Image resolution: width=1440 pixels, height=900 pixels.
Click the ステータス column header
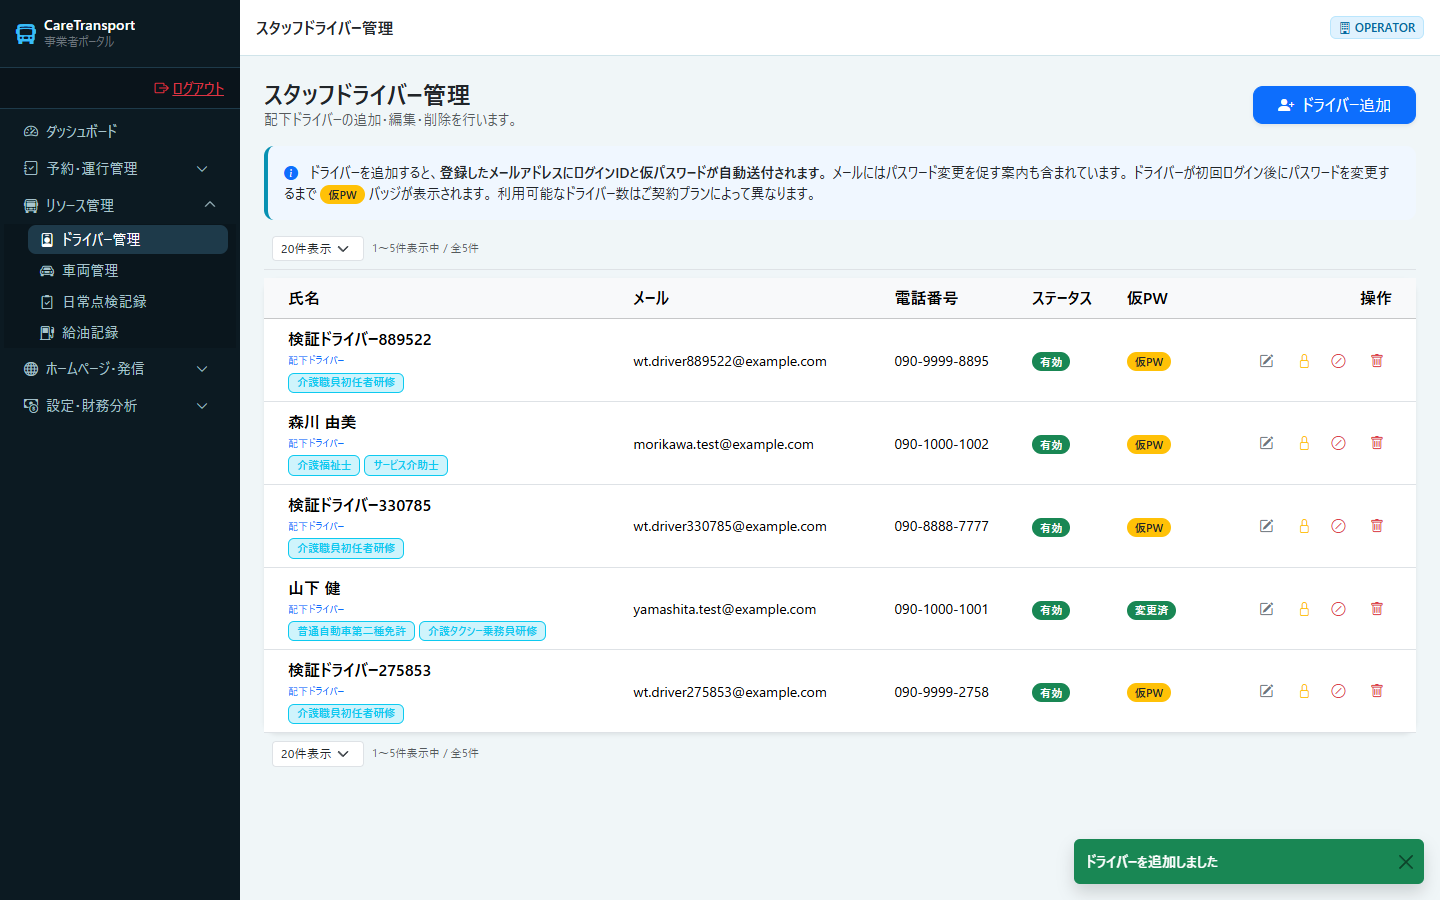[1062, 299]
